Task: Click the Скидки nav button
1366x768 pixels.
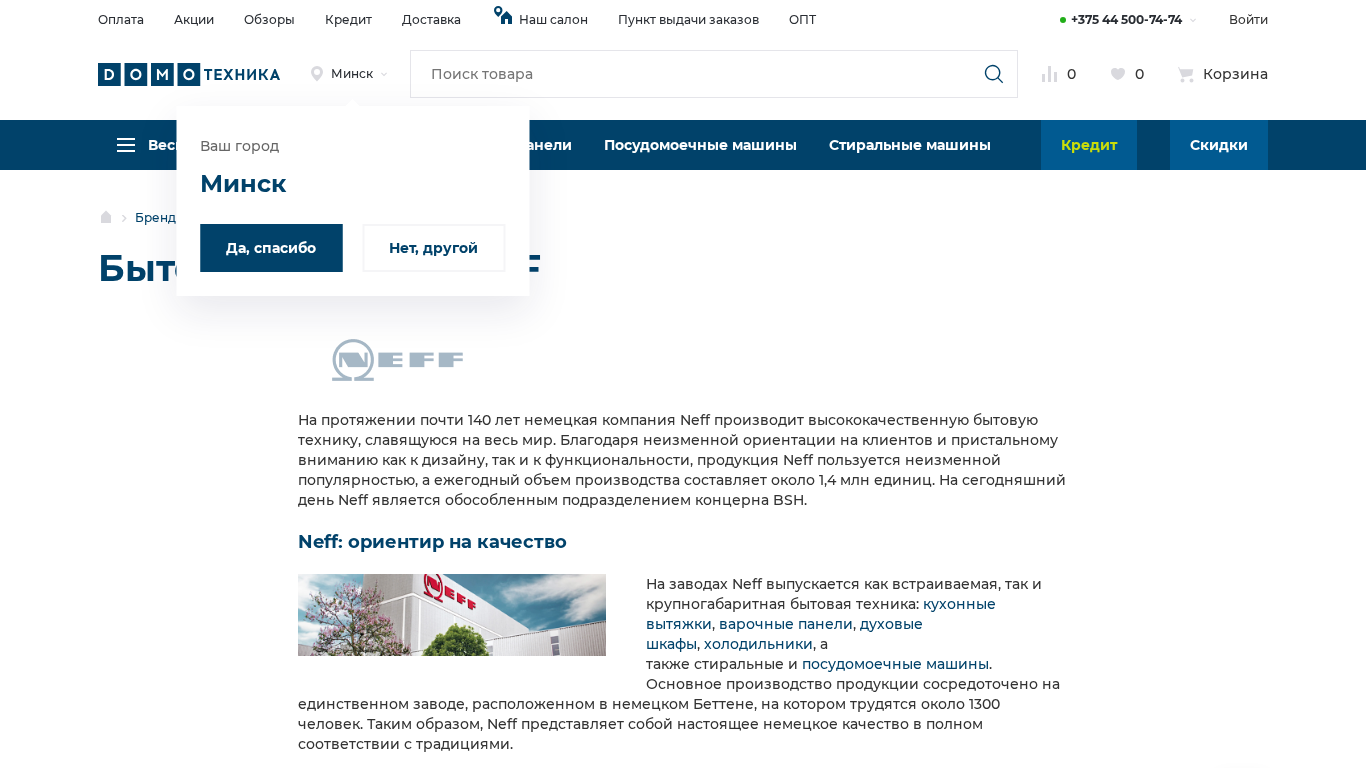Action: tap(1219, 145)
